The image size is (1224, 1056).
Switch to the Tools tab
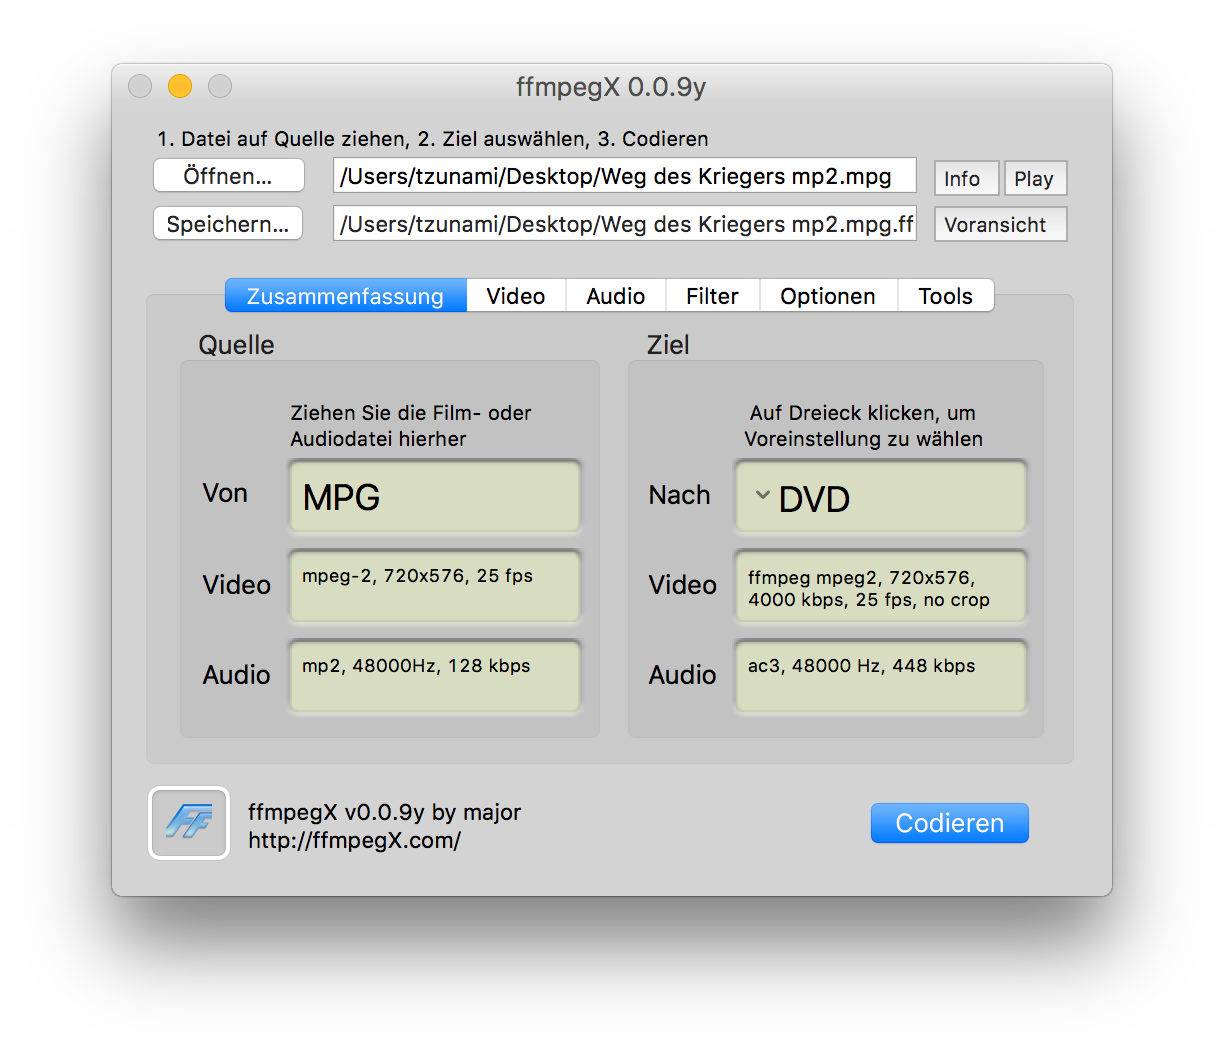tap(945, 296)
